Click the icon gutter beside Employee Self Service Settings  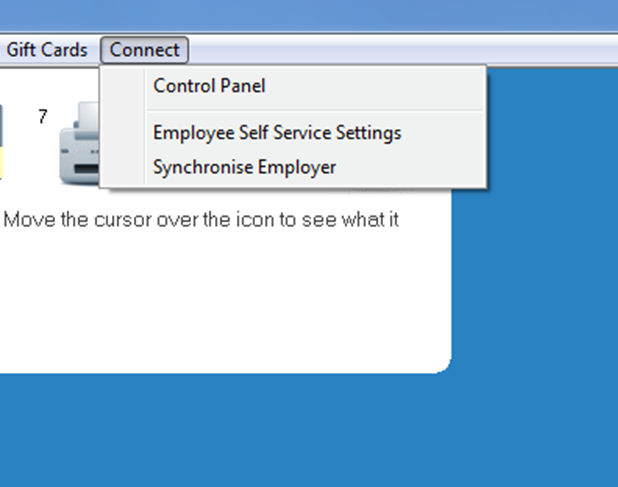(x=123, y=133)
